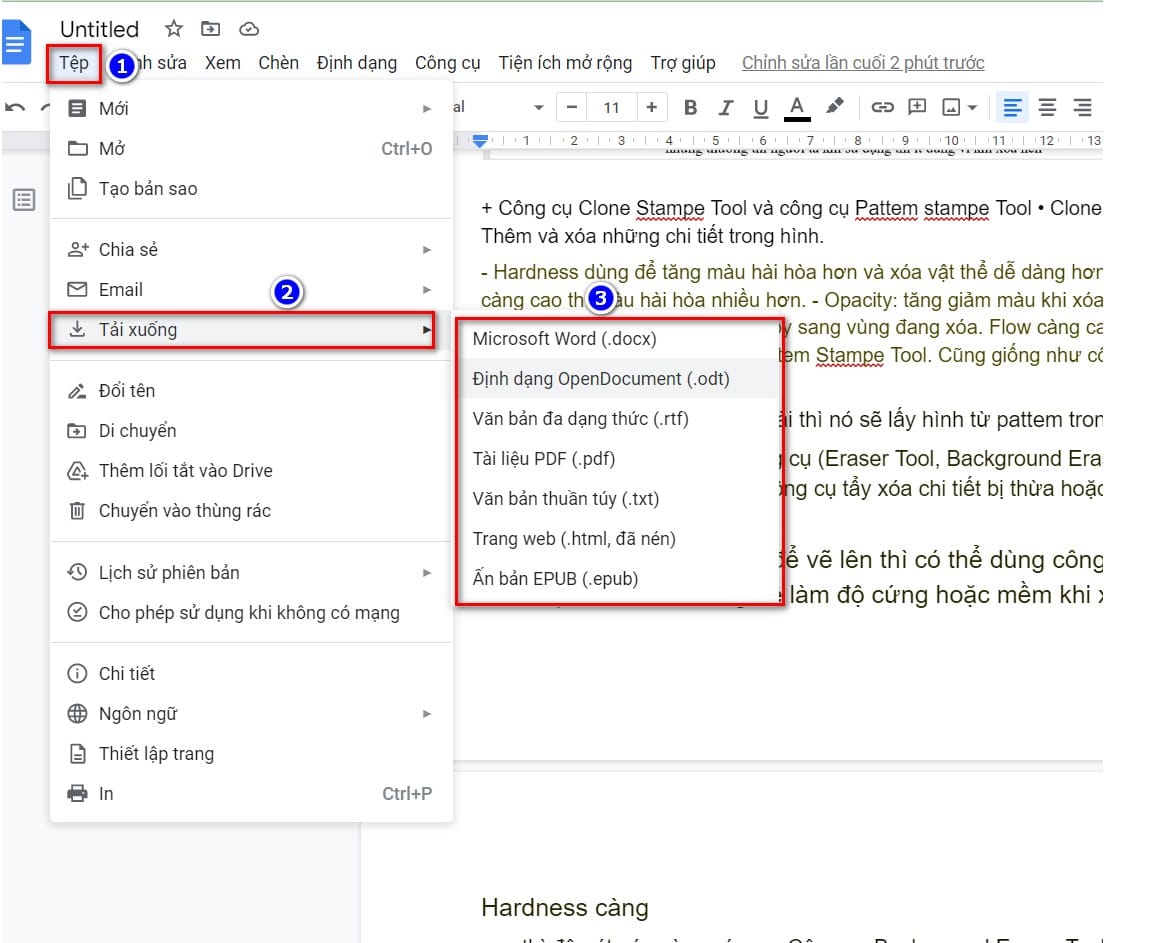Open the font name dropdown arrow
1159x943 pixels.
[x=539, y=108]
